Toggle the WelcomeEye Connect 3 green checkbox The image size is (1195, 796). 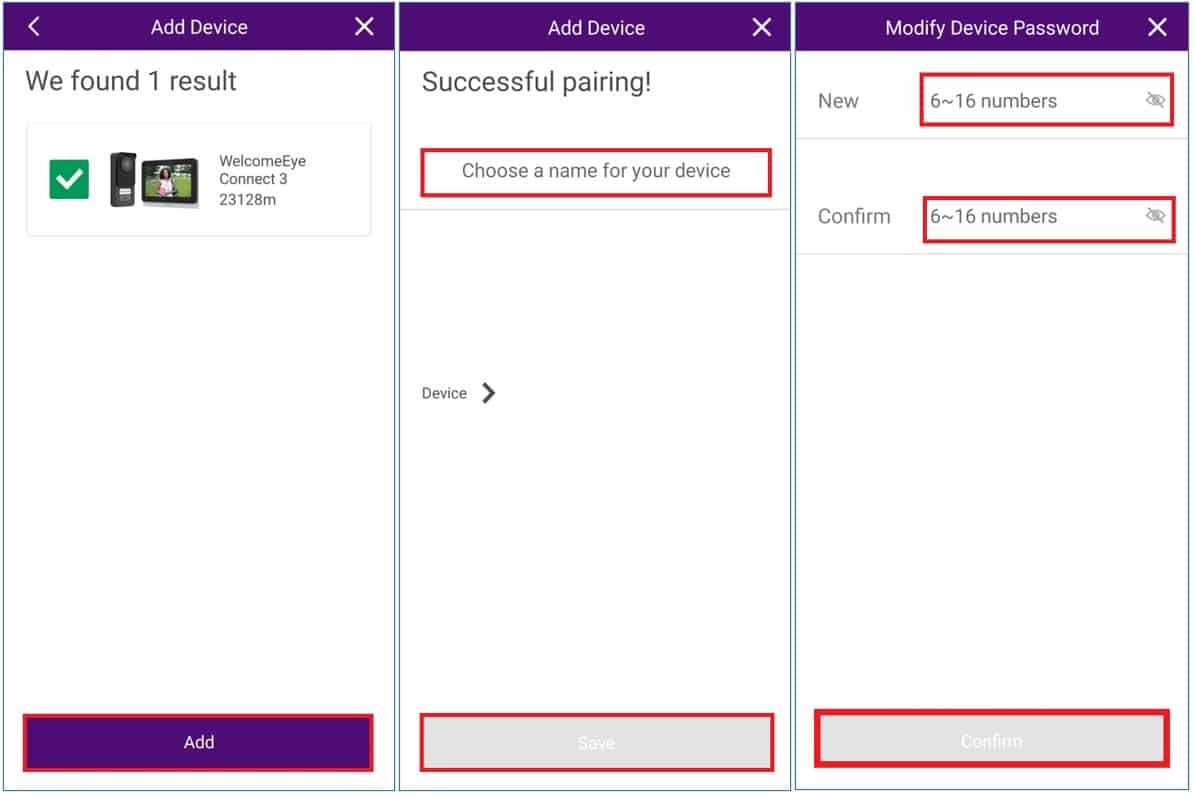point(69,179)
